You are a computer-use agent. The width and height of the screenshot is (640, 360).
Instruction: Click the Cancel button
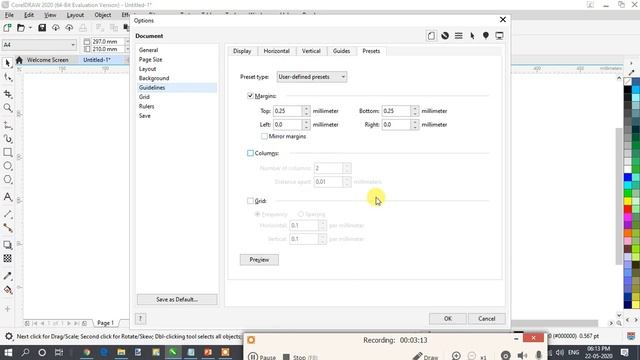(487, 318)
